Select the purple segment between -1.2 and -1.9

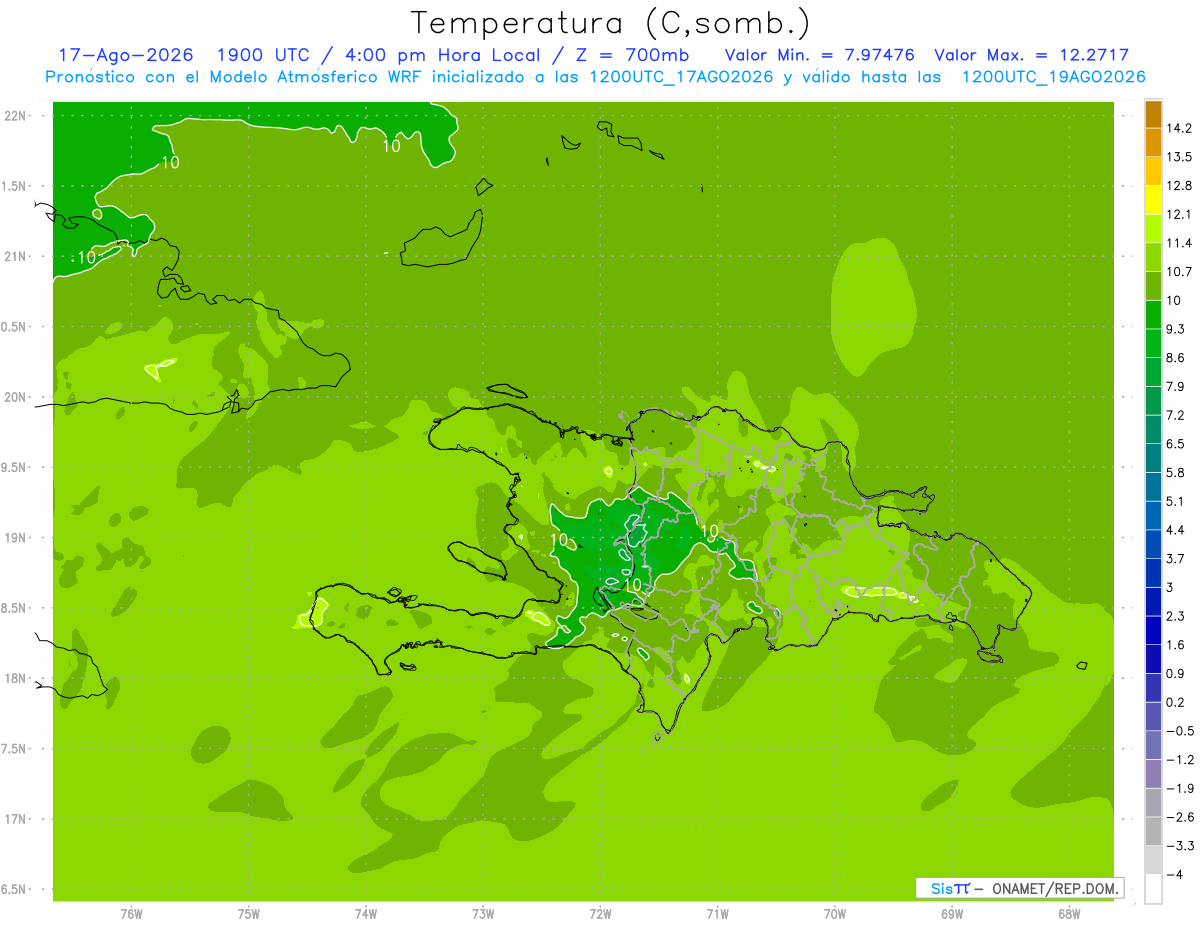(x=1153, y=774)
